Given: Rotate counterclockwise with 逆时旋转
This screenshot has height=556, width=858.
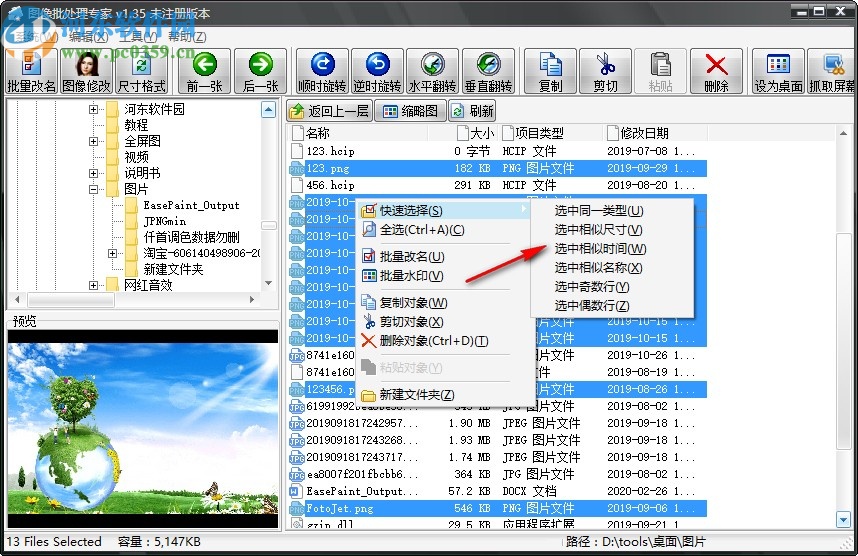Looking at the screenshot, I should click(x=378, y=72).
